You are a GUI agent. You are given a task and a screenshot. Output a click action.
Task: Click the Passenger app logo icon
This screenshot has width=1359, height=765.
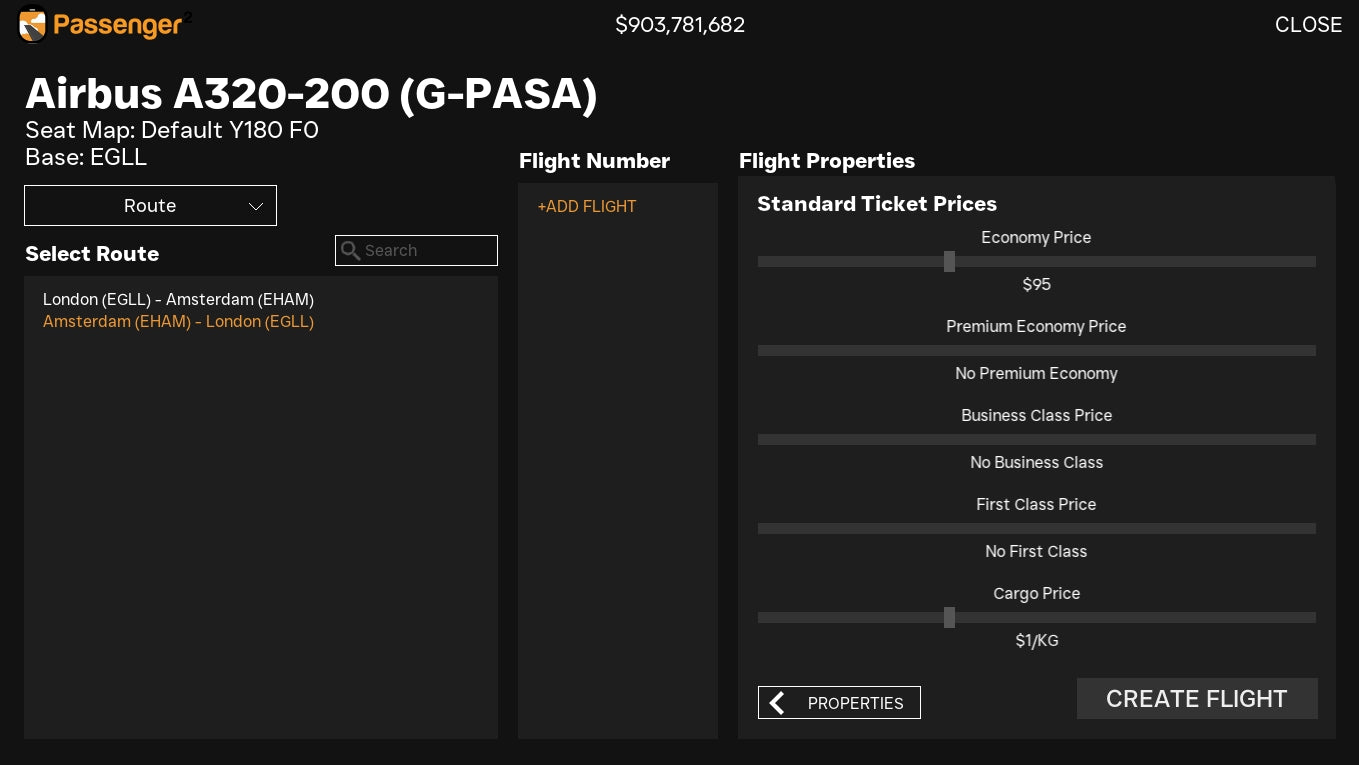click(x=33, y=25)
